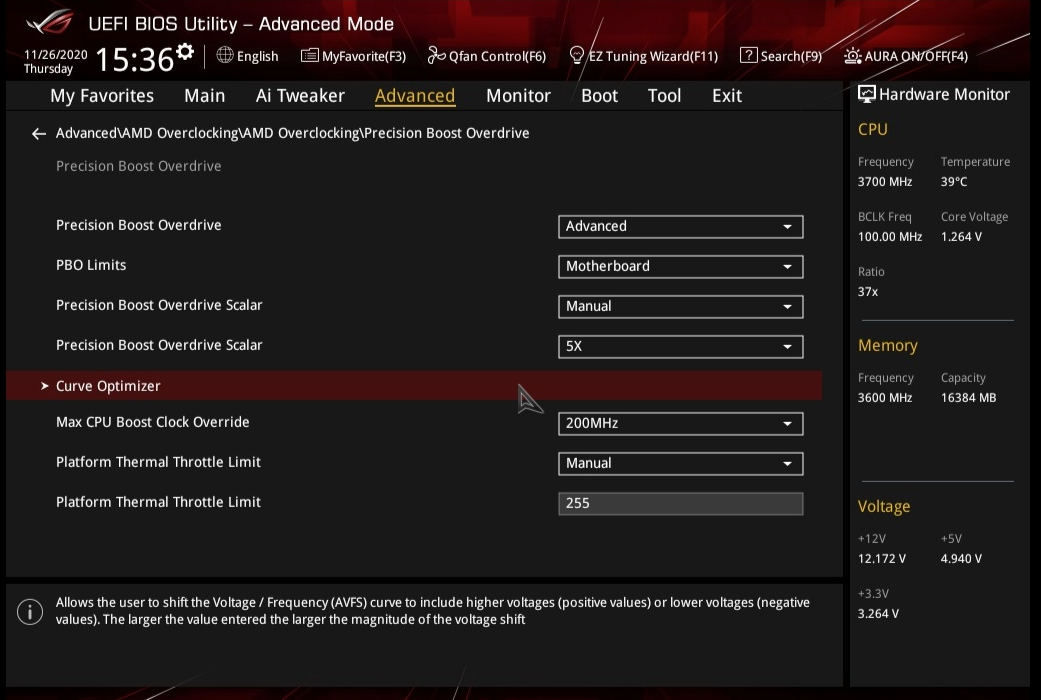Click Ratio 37x value

pyautogui.click(x=868, y=292)
